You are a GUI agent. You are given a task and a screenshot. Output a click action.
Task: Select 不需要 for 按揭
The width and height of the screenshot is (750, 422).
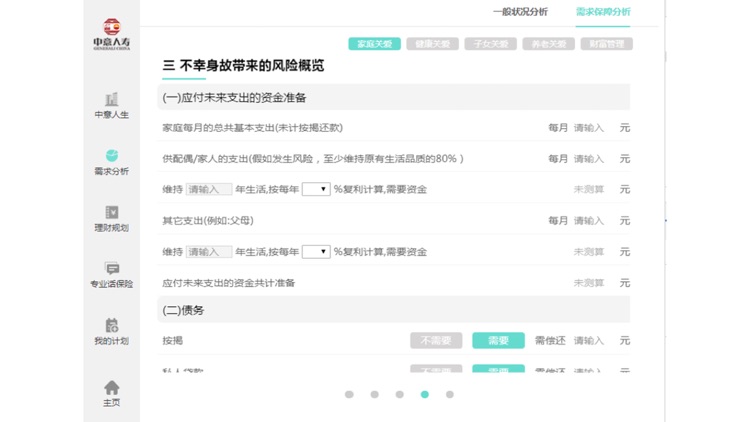pyautogui.click(x=436, y=341)
